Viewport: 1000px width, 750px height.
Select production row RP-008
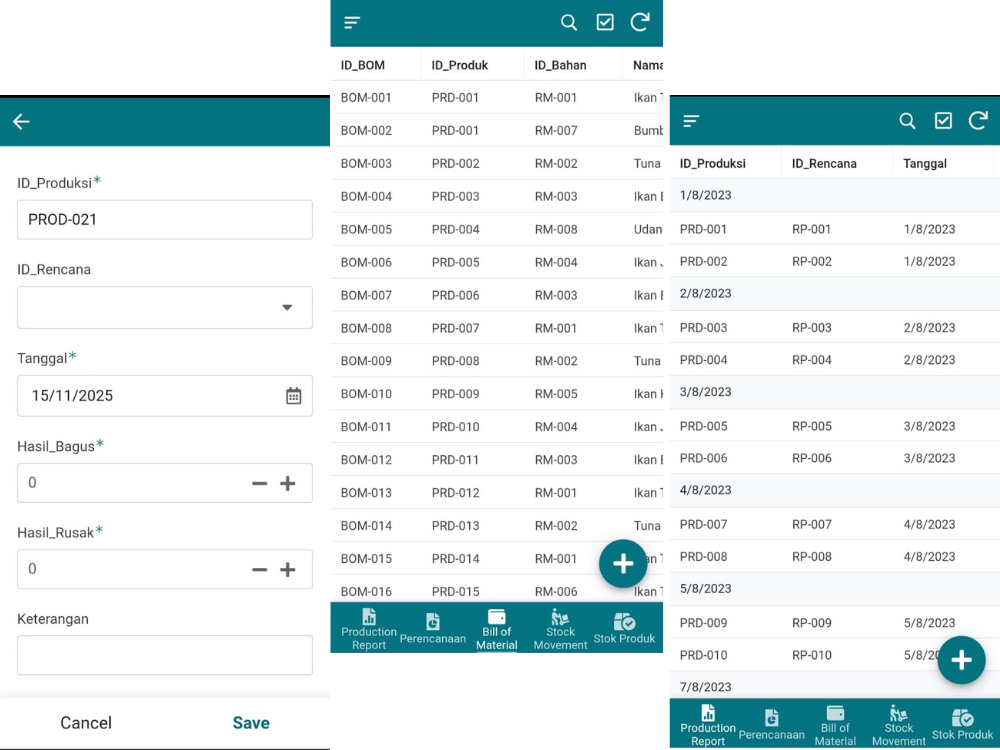(835, 555)
